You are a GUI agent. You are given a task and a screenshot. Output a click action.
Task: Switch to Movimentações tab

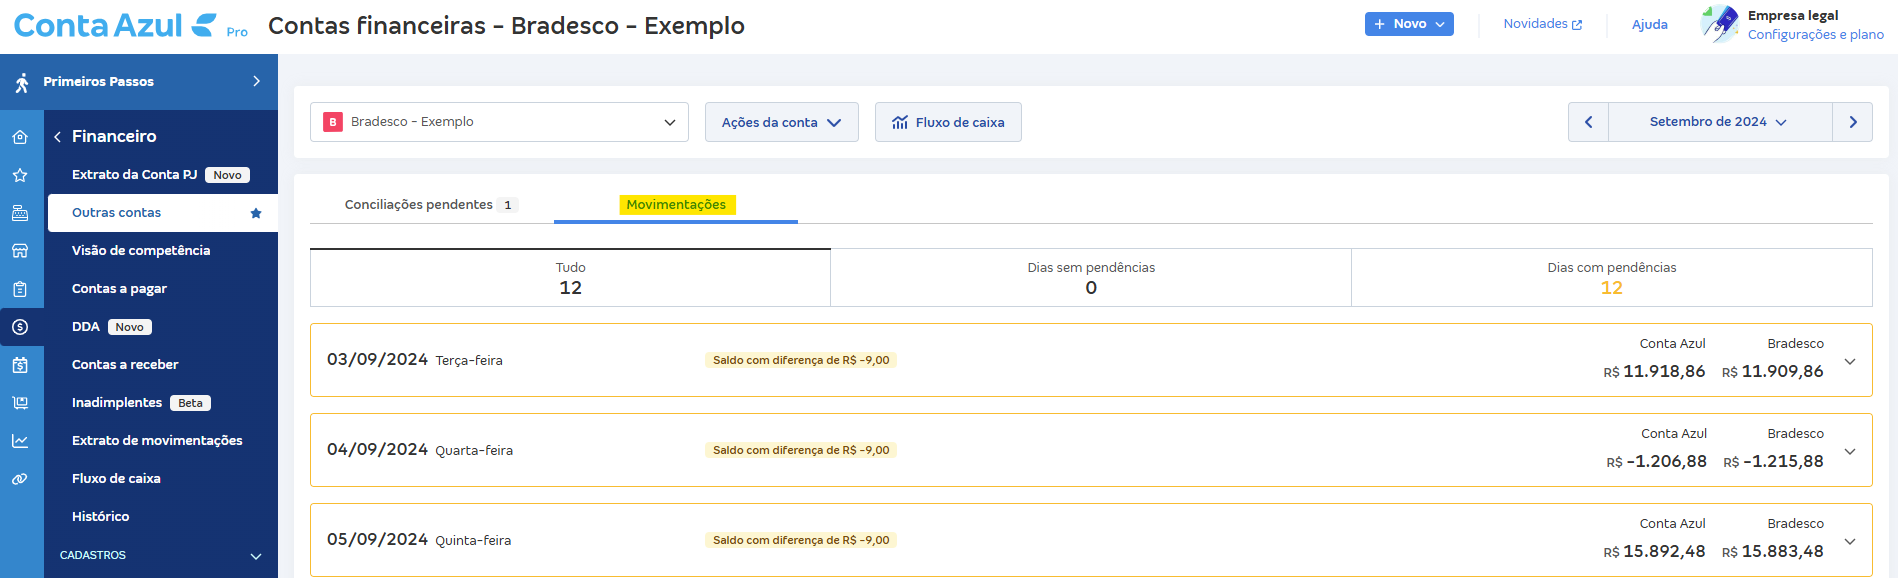click(676, 205)
